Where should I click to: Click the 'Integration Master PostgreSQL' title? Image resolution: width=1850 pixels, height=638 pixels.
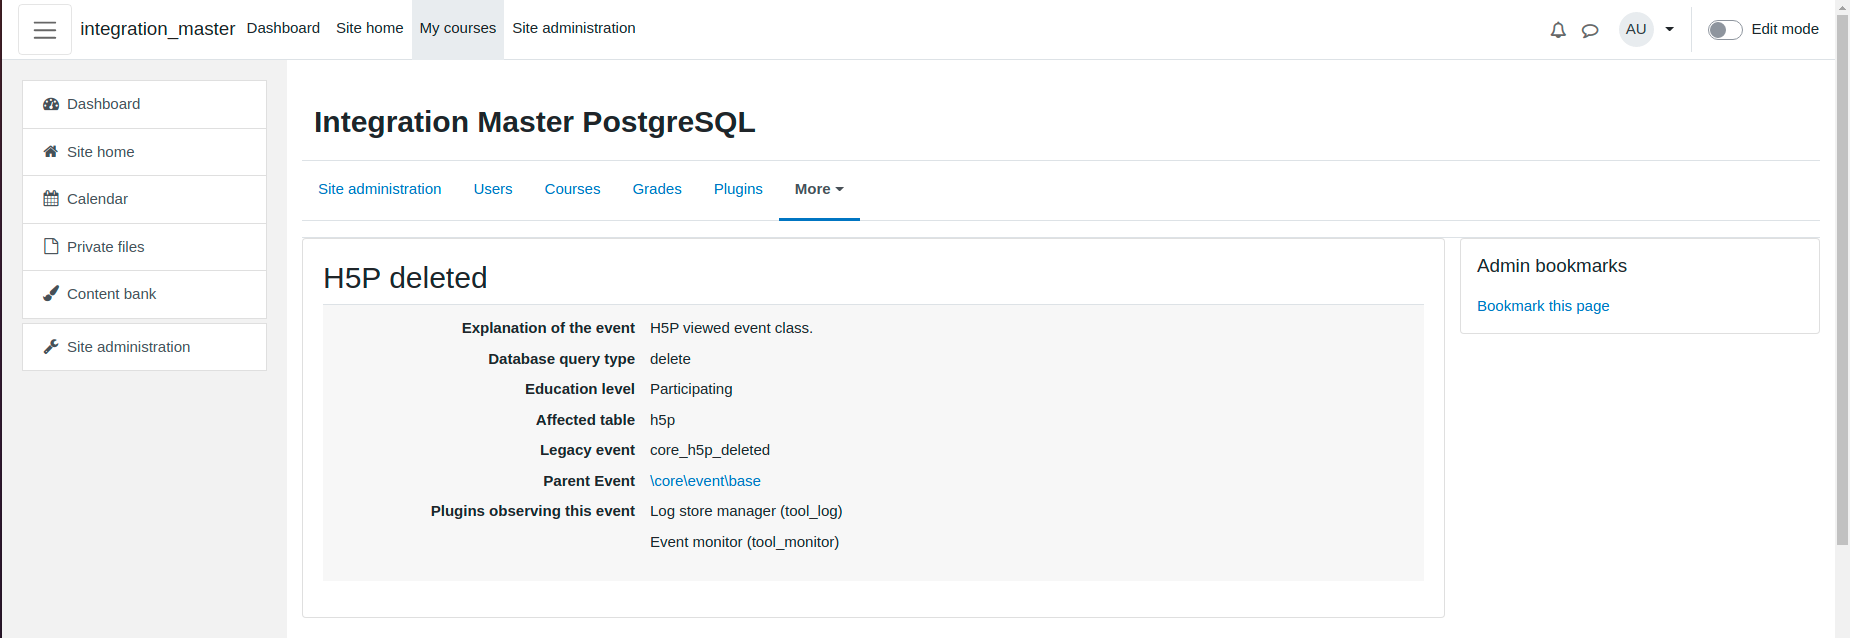coord(535,122)
